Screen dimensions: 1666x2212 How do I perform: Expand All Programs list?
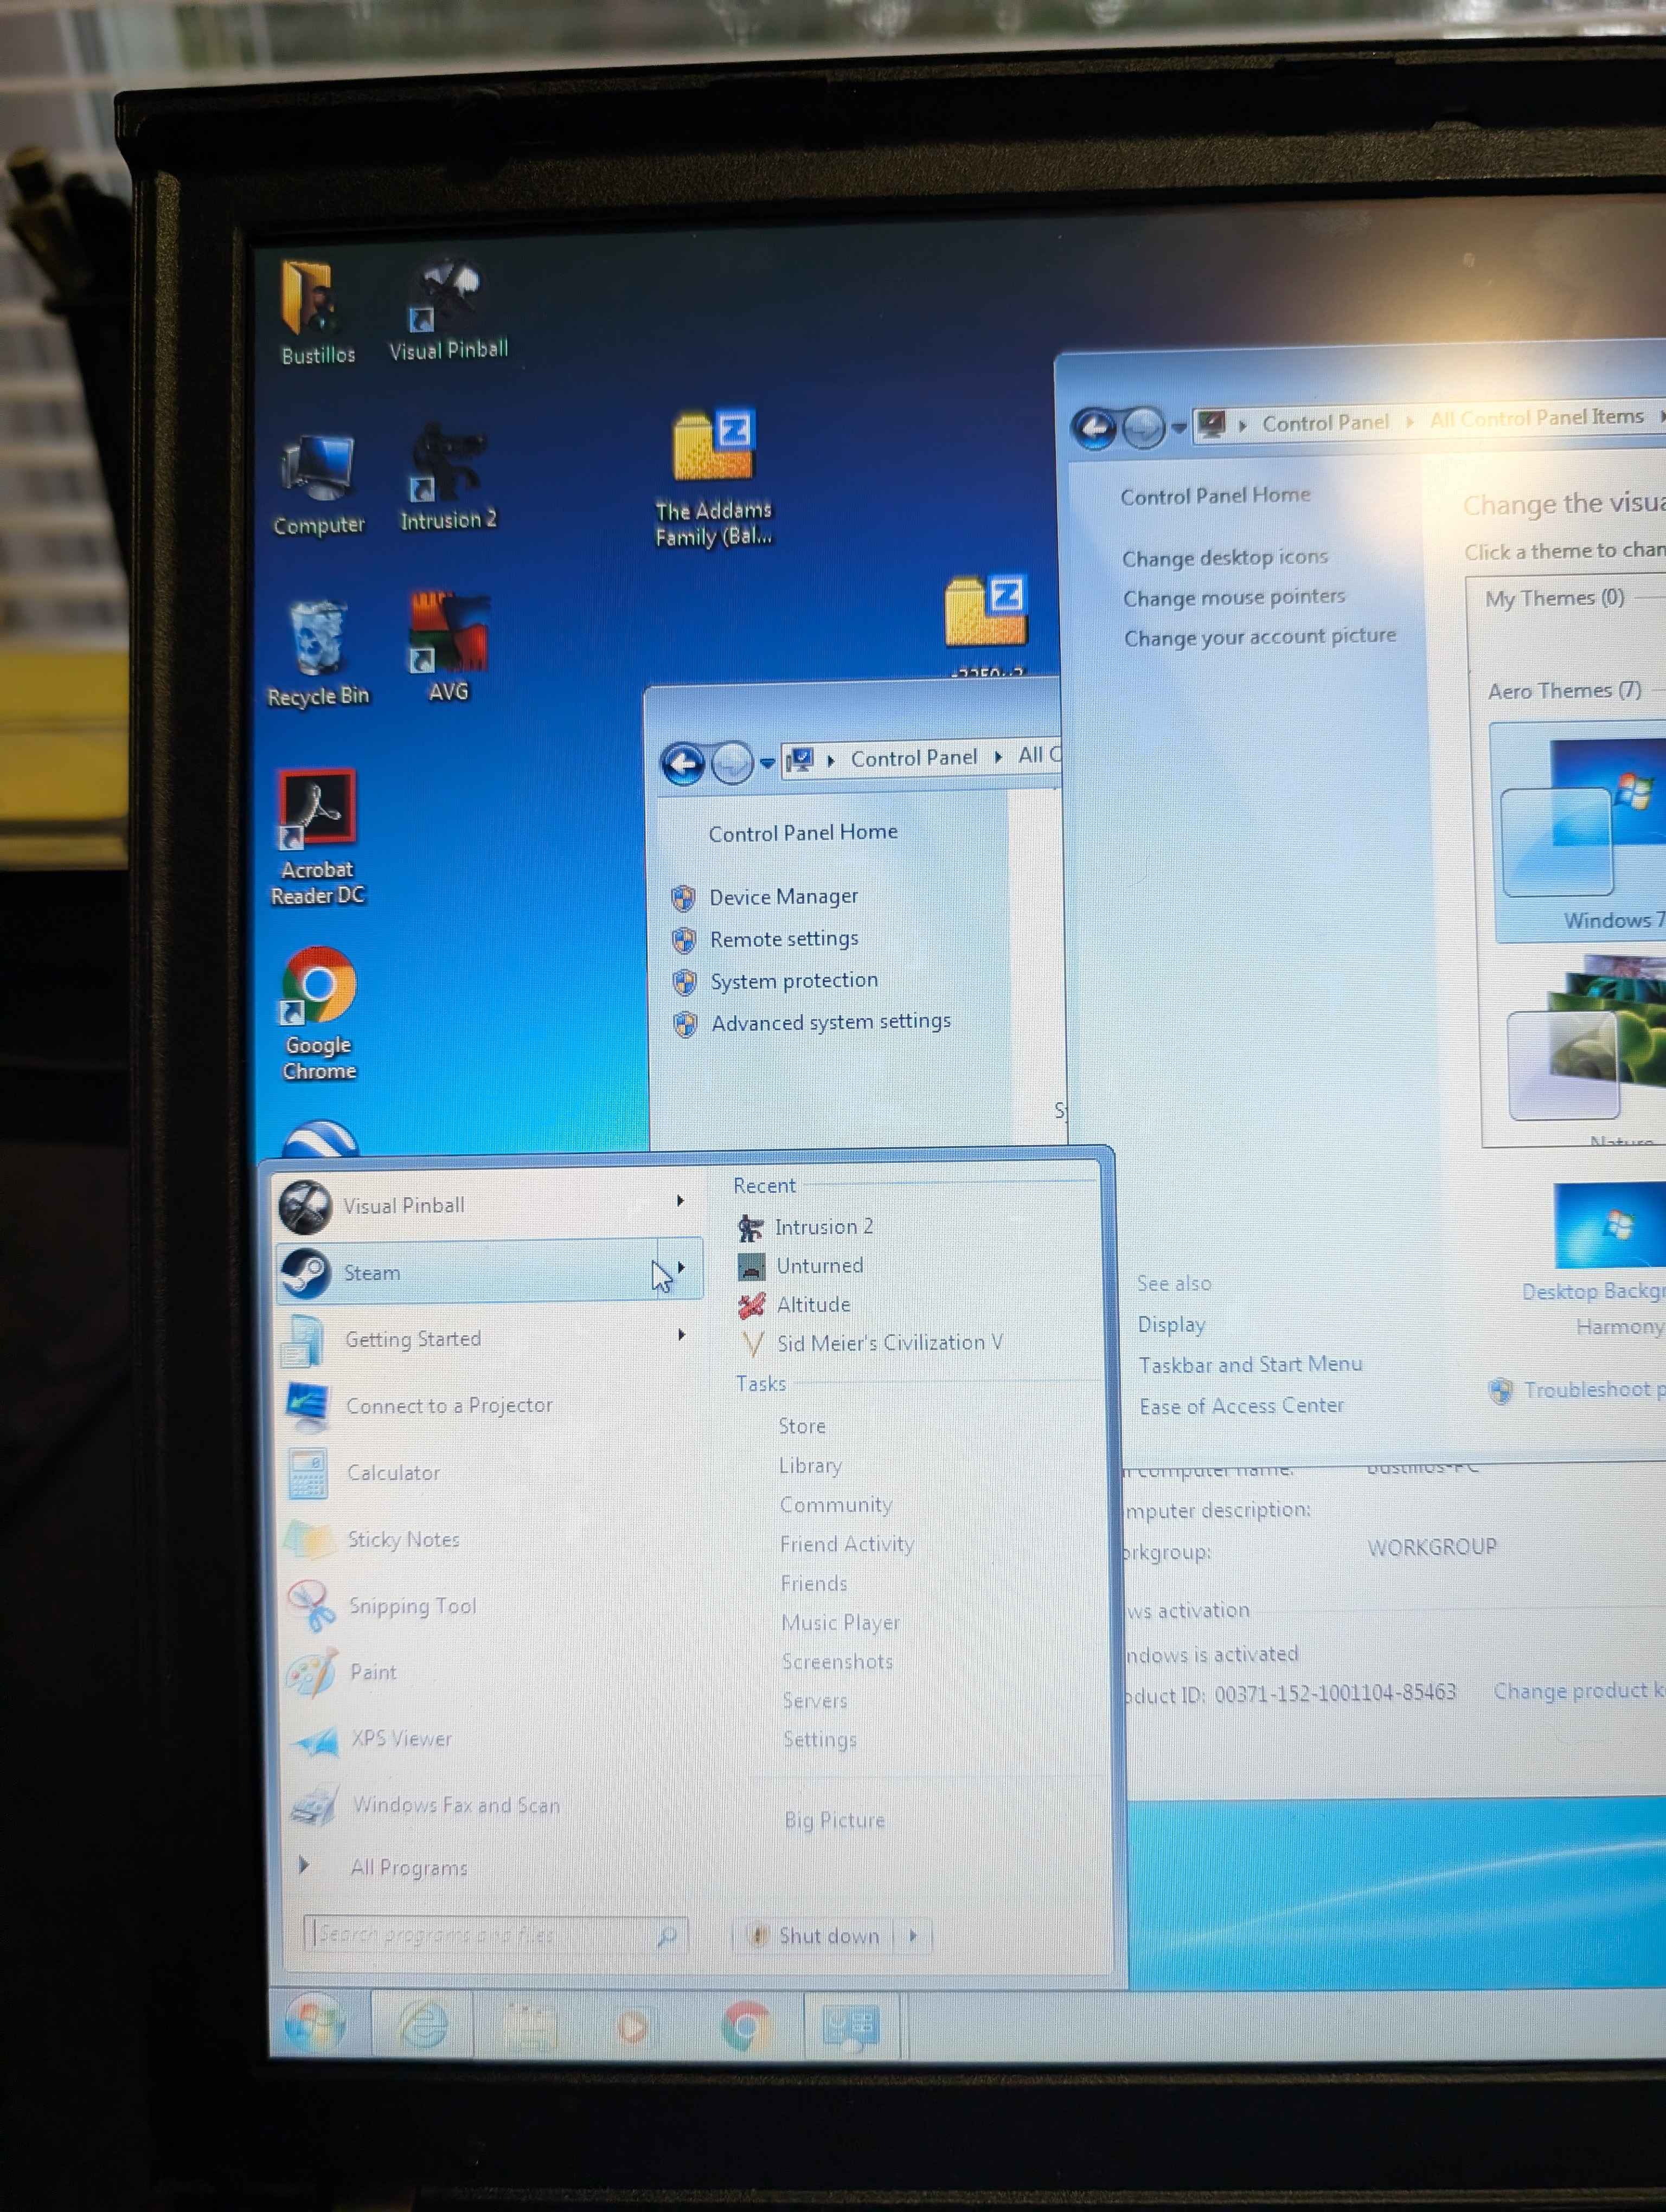point(408,1867)
